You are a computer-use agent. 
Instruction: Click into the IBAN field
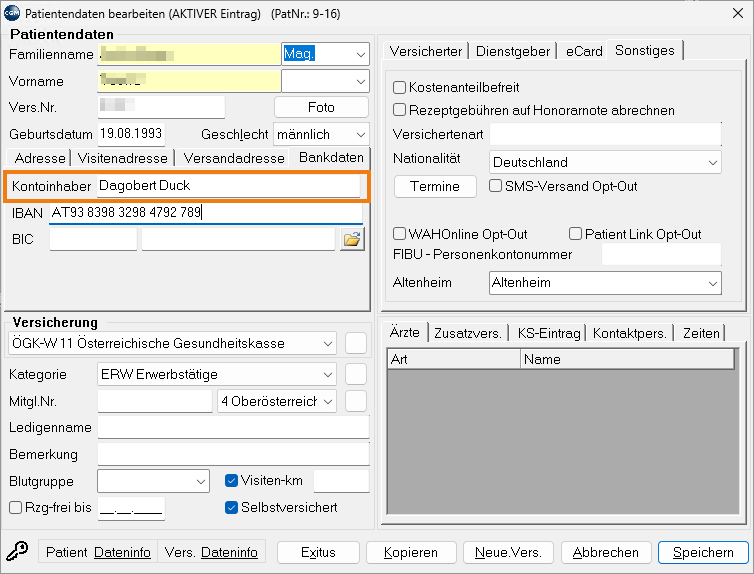click(x=206, y=212)
